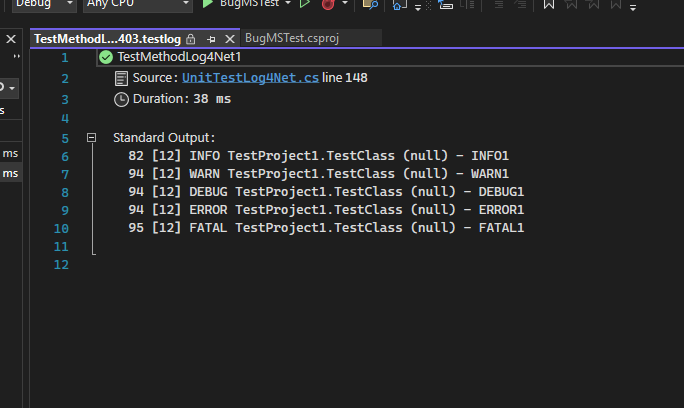The height and width of the screenshot is (408, 684).
Task: Click the next bookmark icon
Action: pos(594,4)
